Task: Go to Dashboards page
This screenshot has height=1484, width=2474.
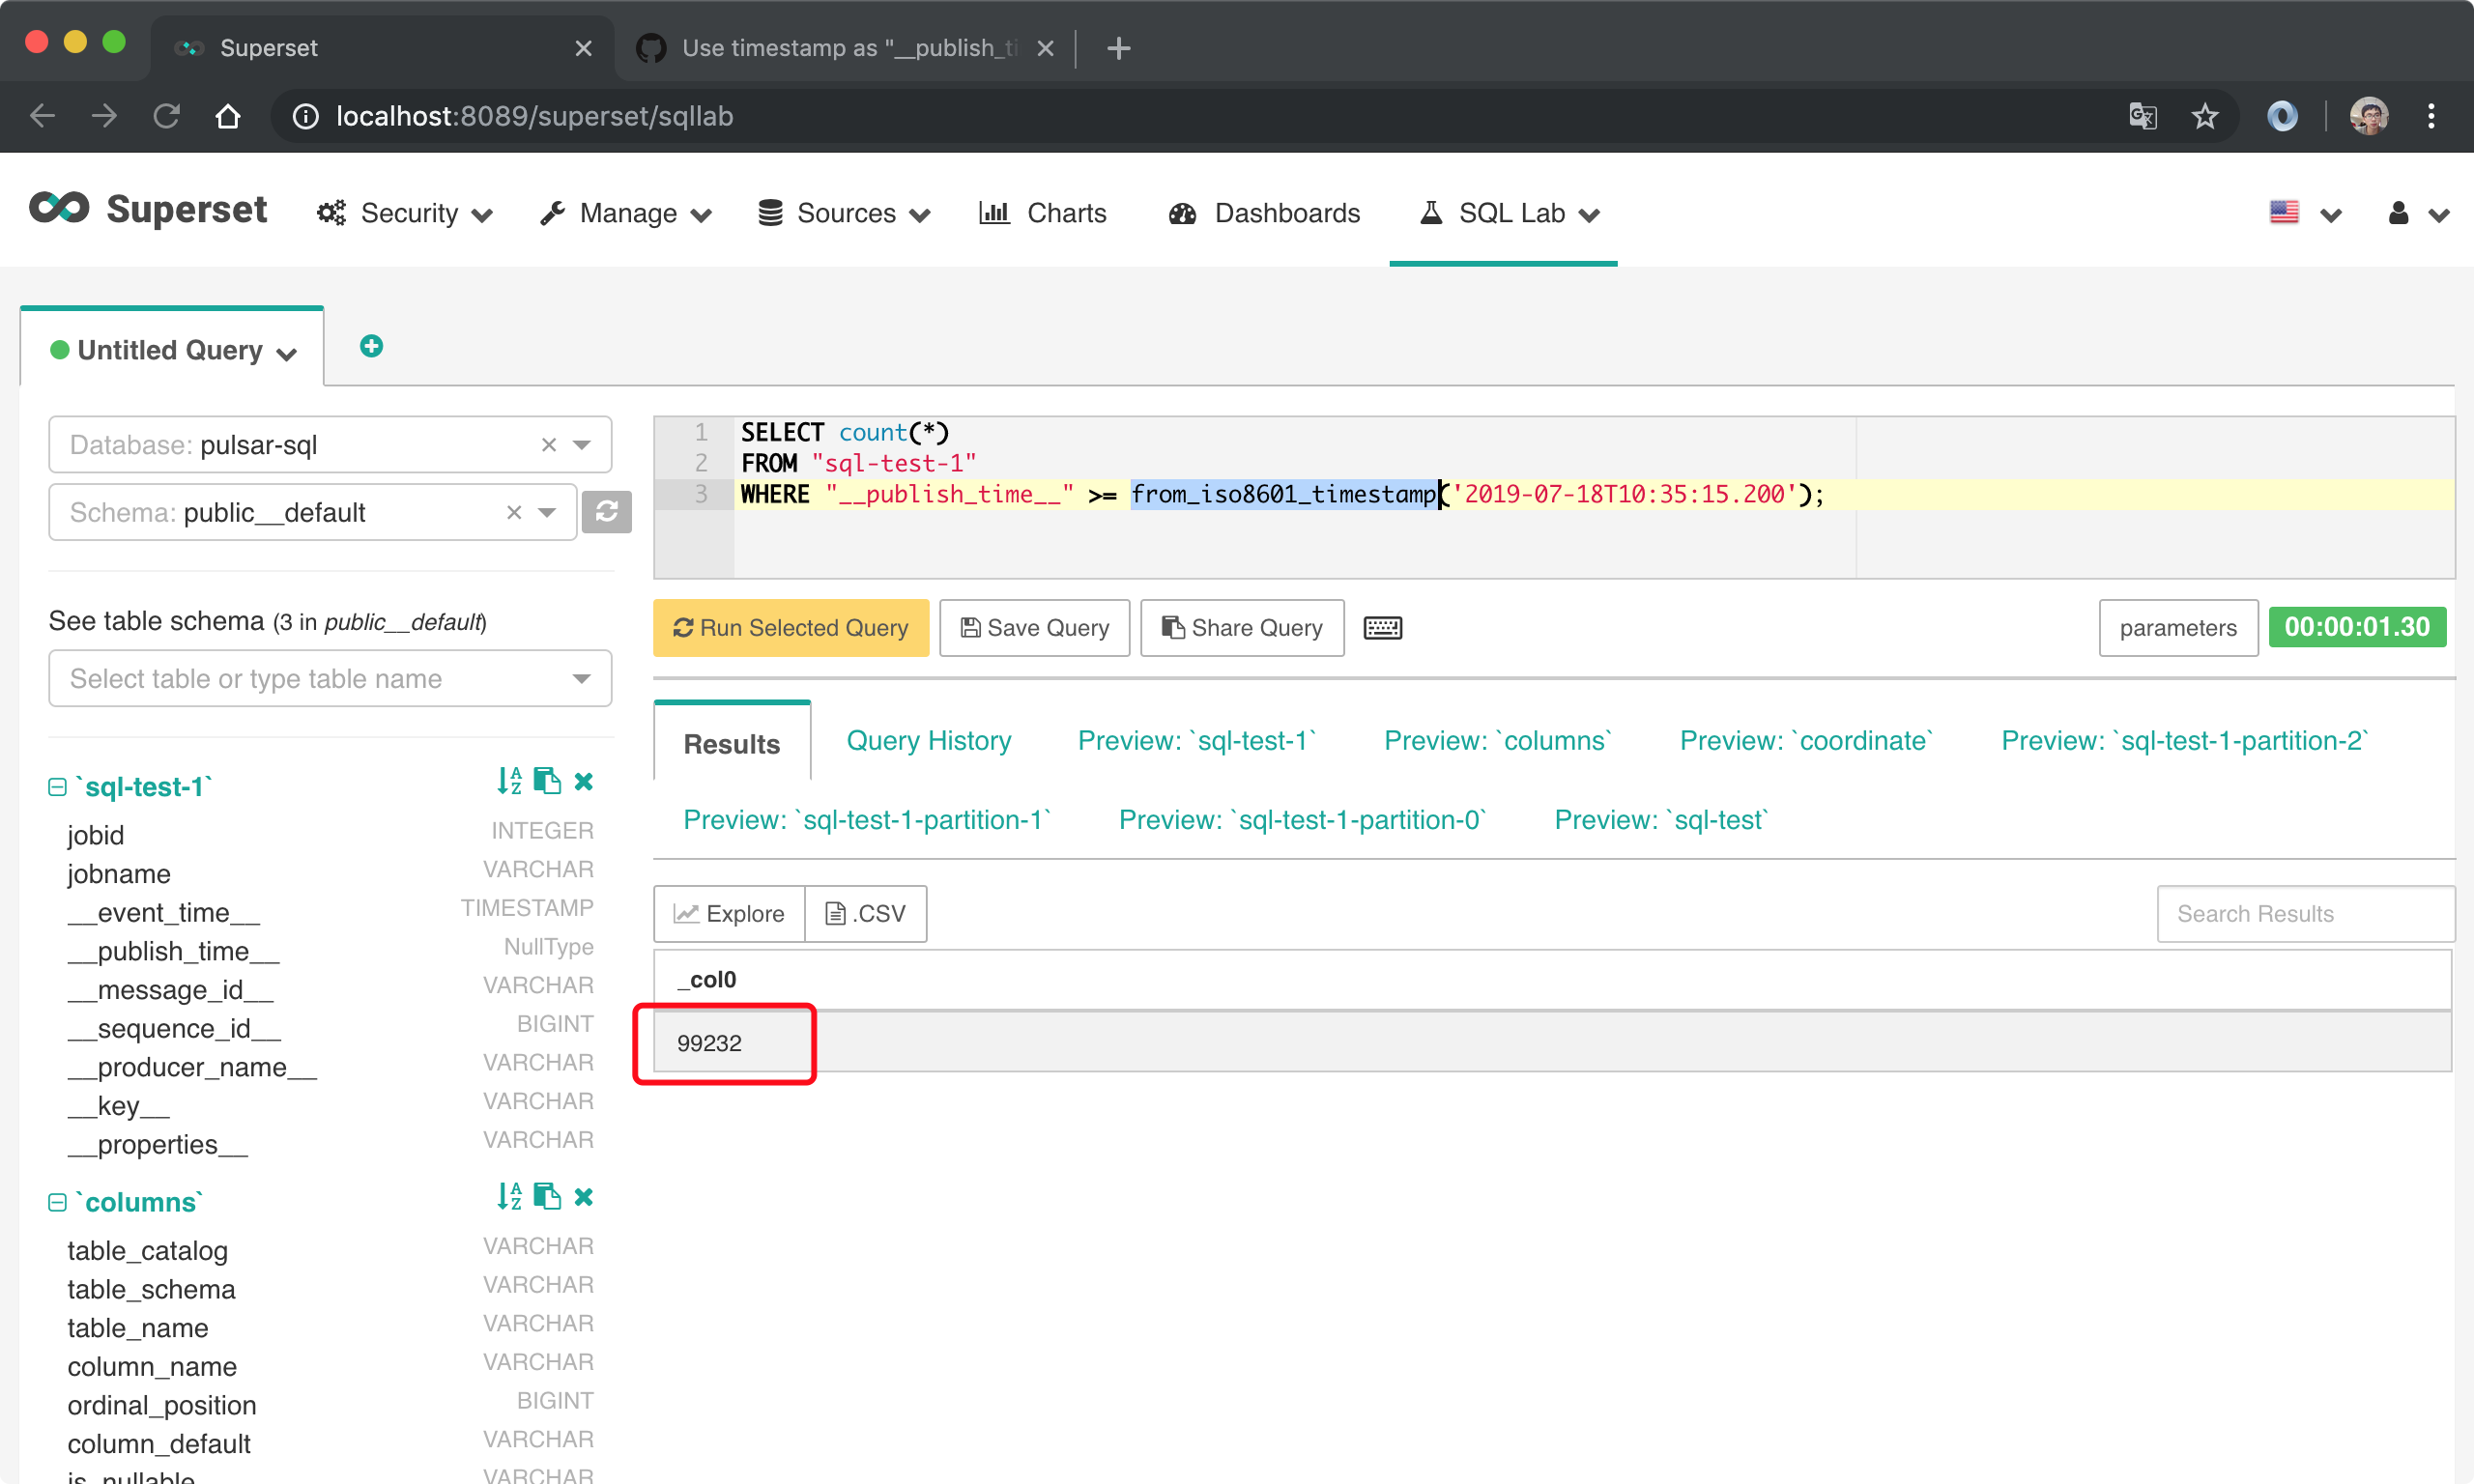Action: point(1264,213)
